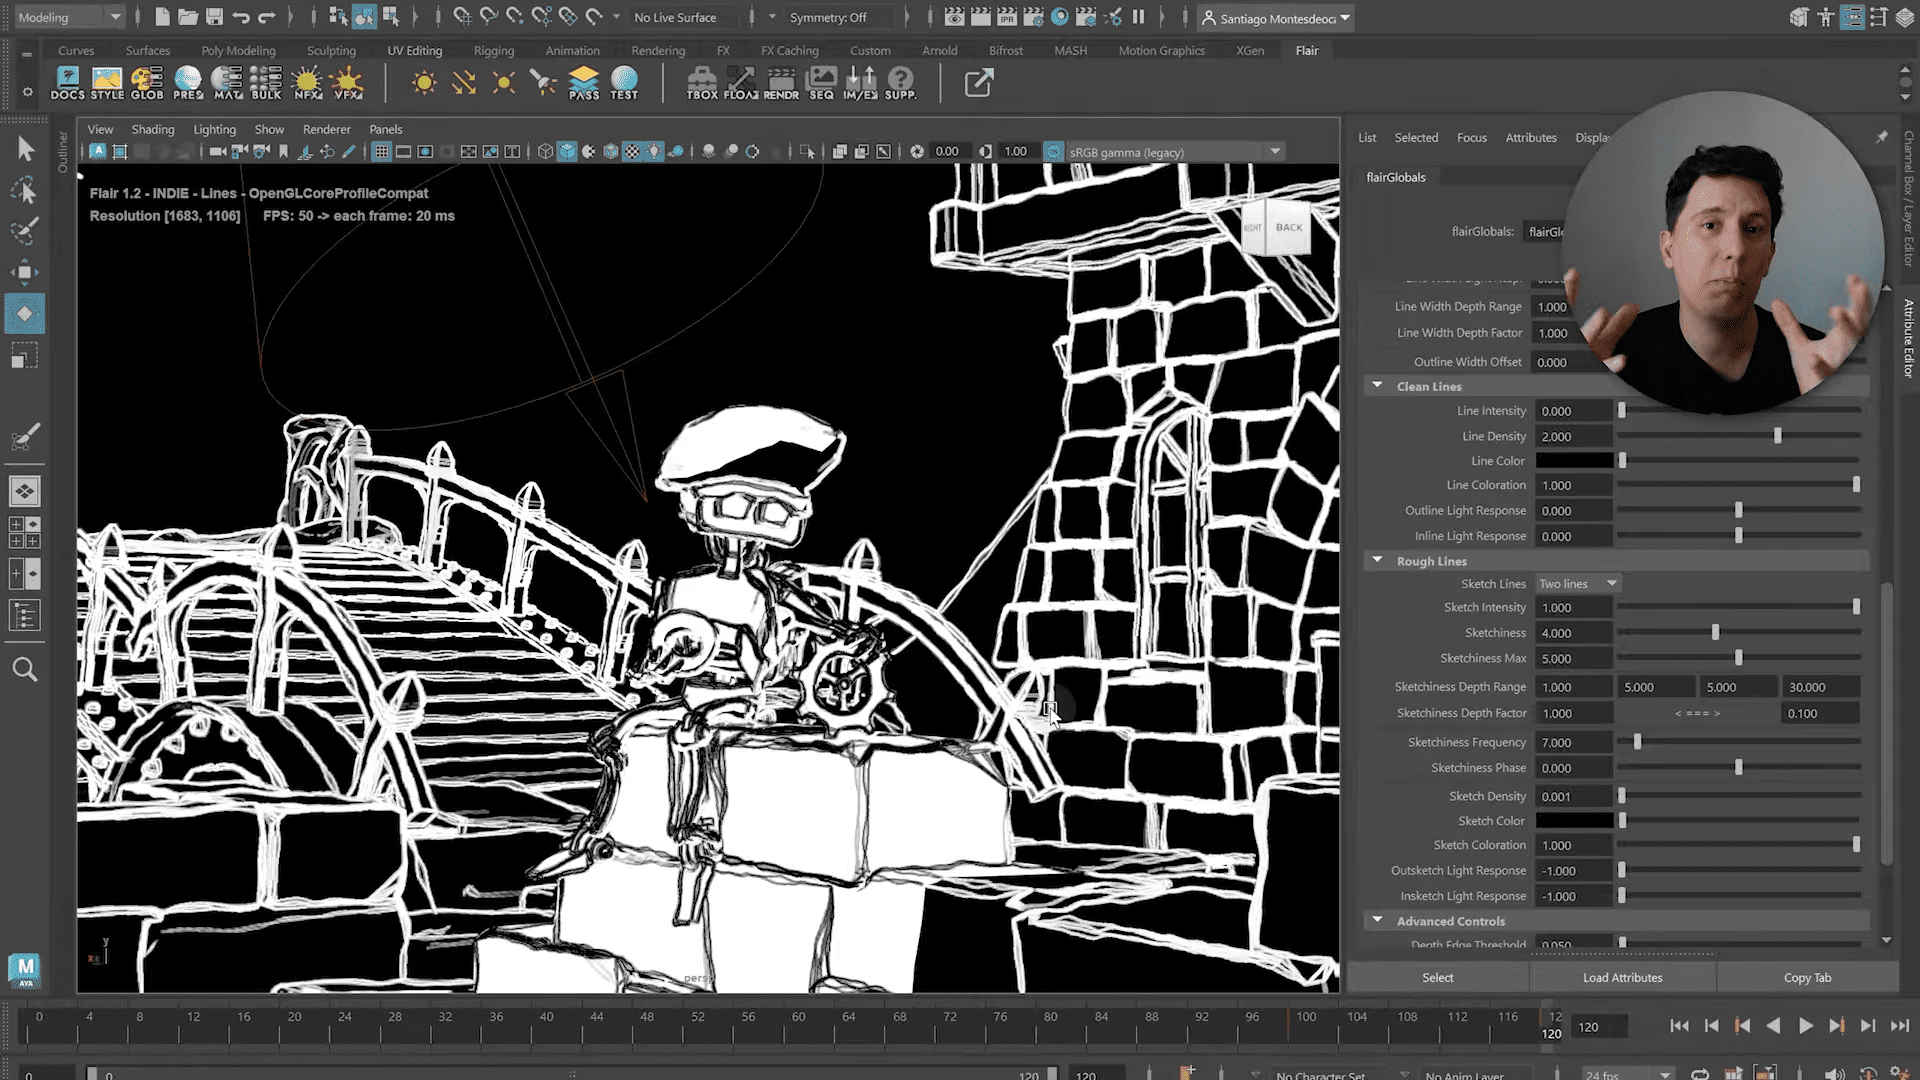Toggle smooth shade all cube icon

click(x=567, y=152)
